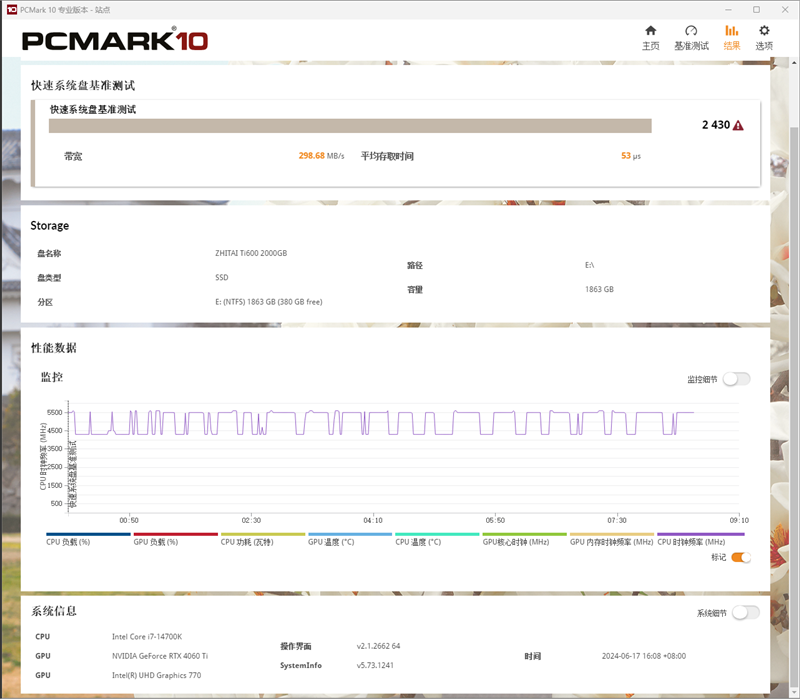Image resolution: width=800 pixels, height=699 pixels.
Task: Toggle CPU 负载 (%) legend series
Action: click(x=88, y=539)
